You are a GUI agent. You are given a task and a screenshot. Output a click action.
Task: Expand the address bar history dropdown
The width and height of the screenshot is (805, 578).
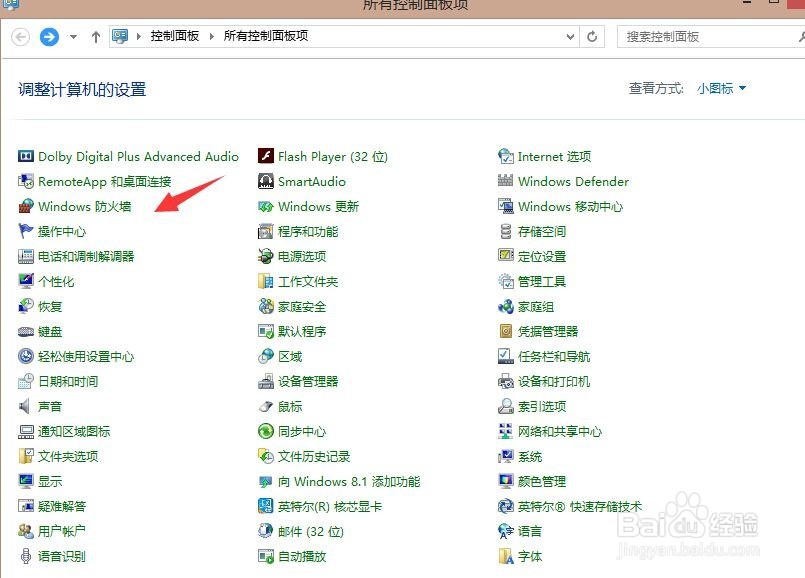[570, 36]
